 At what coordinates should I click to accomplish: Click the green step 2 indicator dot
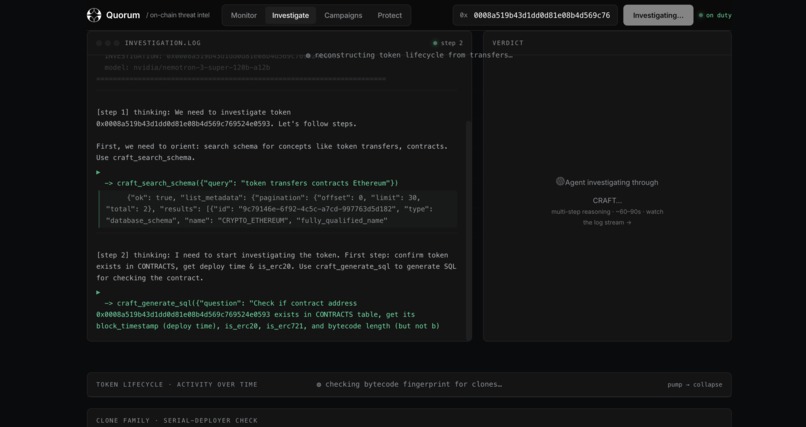(x=435, y=43)
